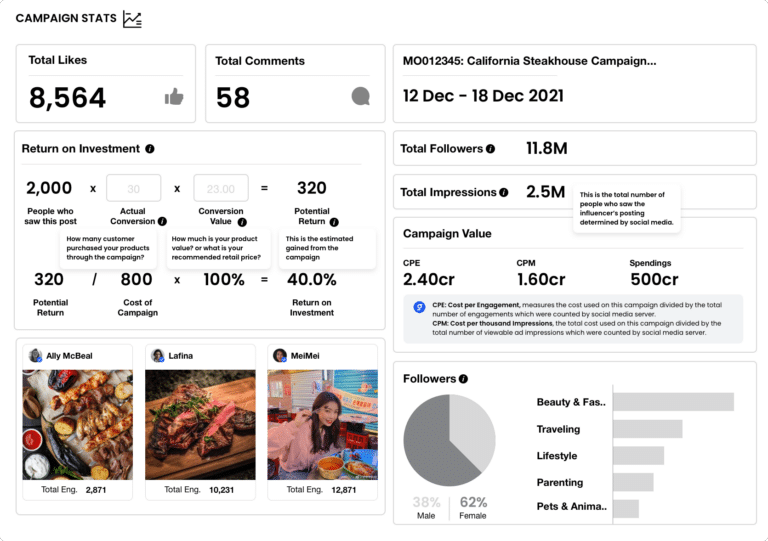This screenshot has height=541, width=768.
Task: Click the California Steakhouse Campaign title
Action: (x=530, y=61)
